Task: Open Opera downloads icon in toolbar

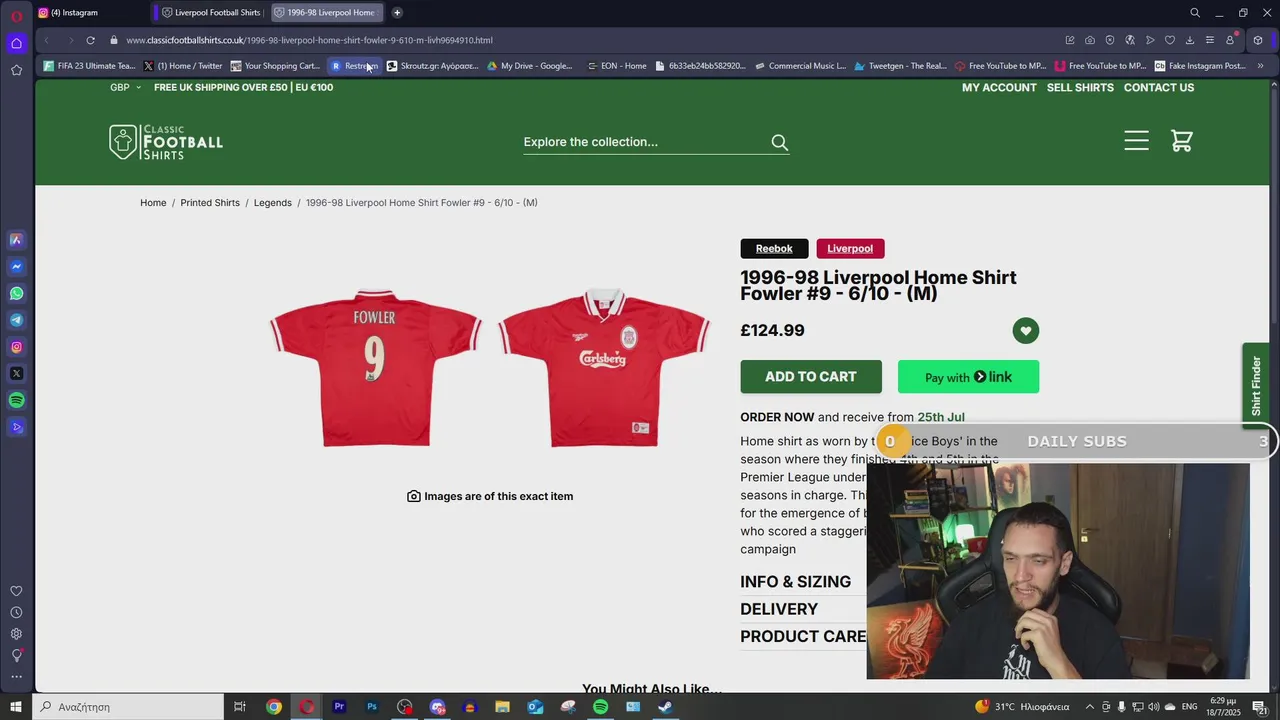Action: pyautogui.click(x=1190, y=40)
